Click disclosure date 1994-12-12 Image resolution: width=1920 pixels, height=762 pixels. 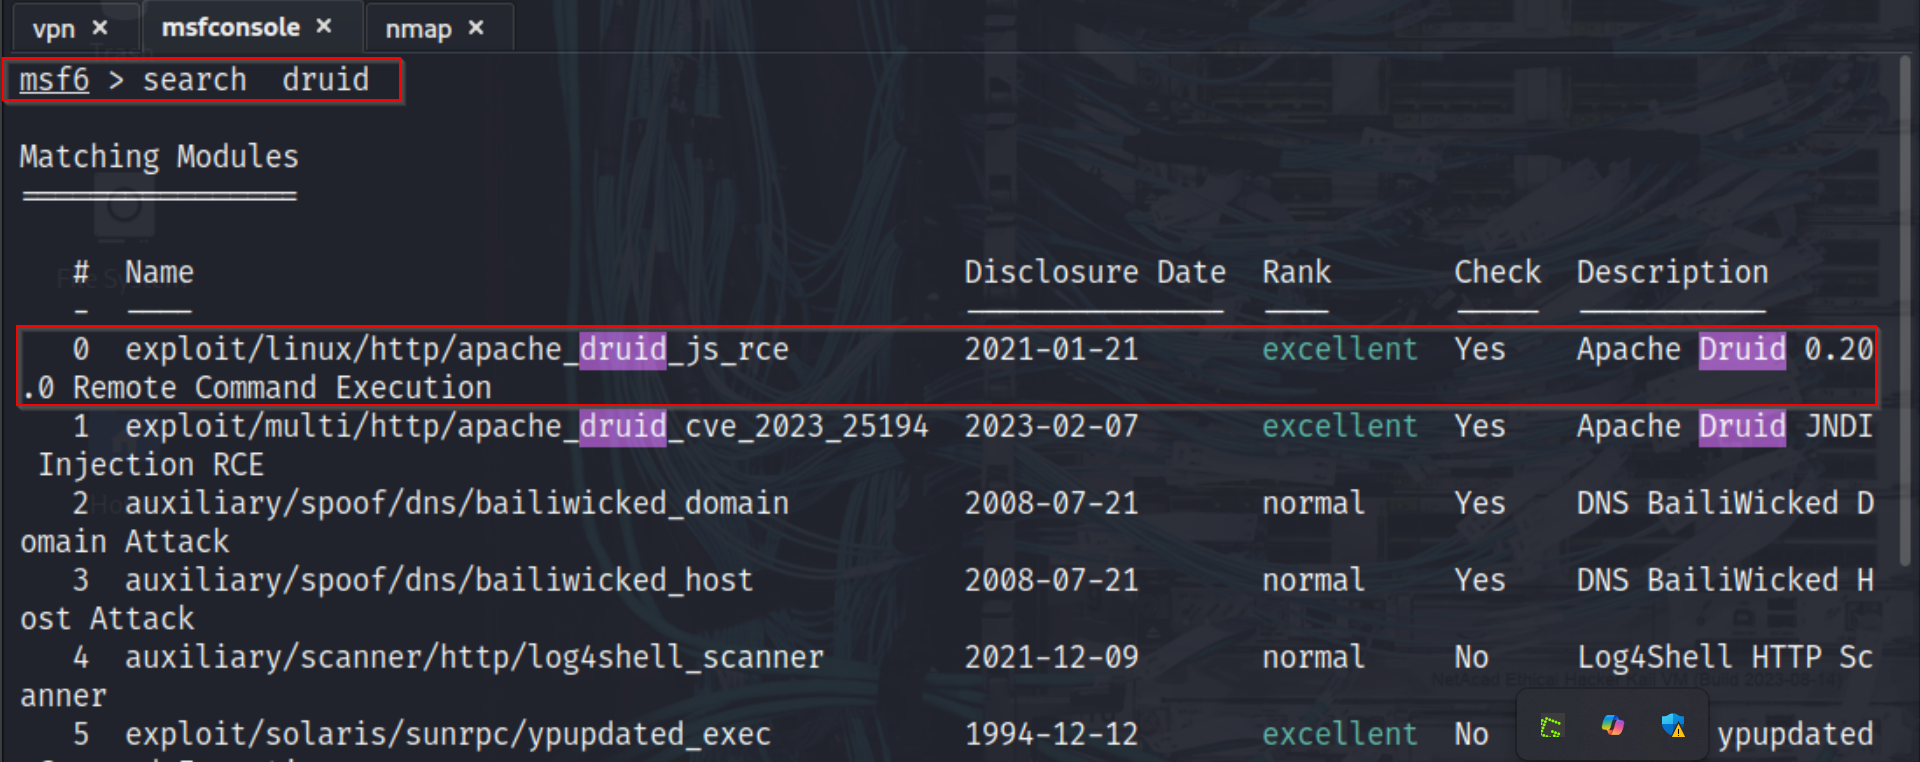(x=1051, y=734)
